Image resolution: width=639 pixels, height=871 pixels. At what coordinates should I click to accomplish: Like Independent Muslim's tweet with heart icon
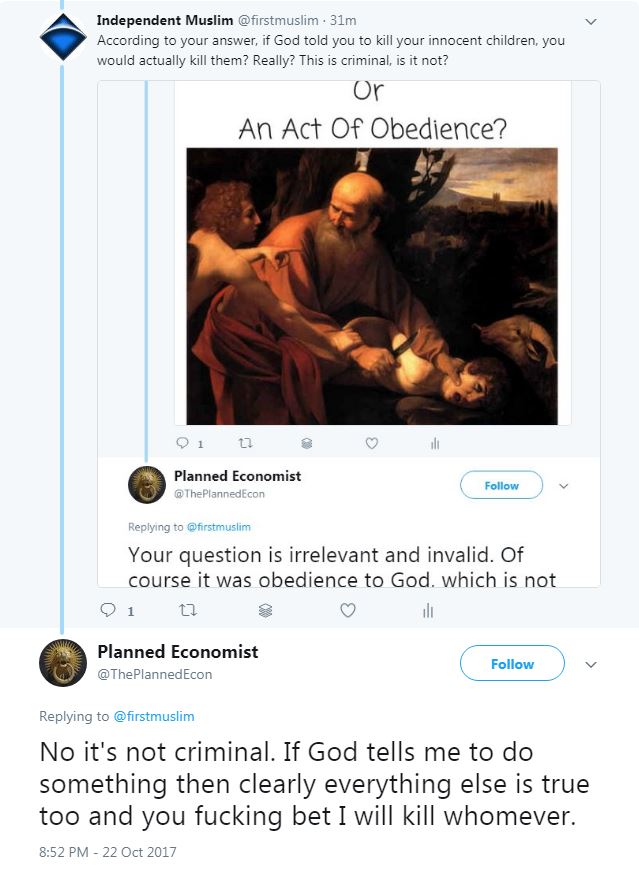tap(347, 610)
